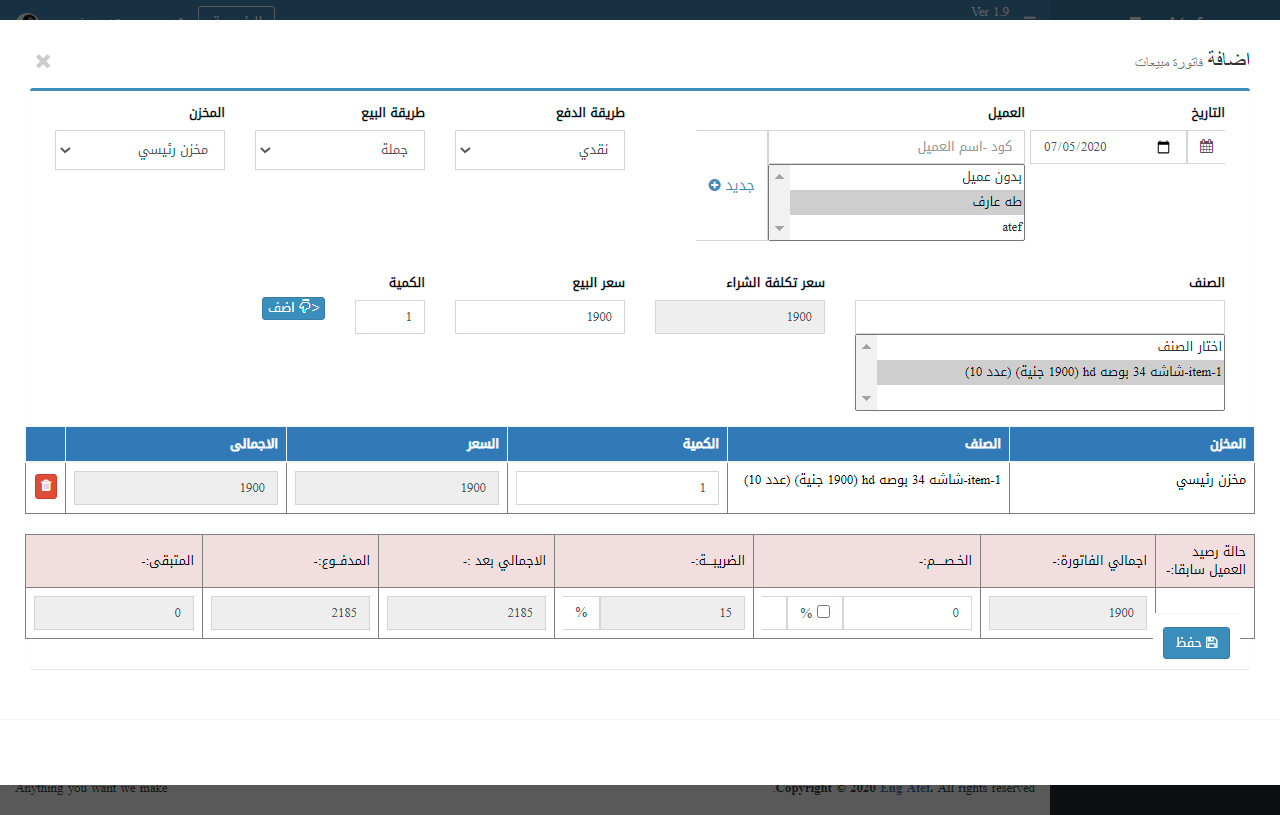
Task: Click 'جديد' to add new customer
Action: [731, 185]
